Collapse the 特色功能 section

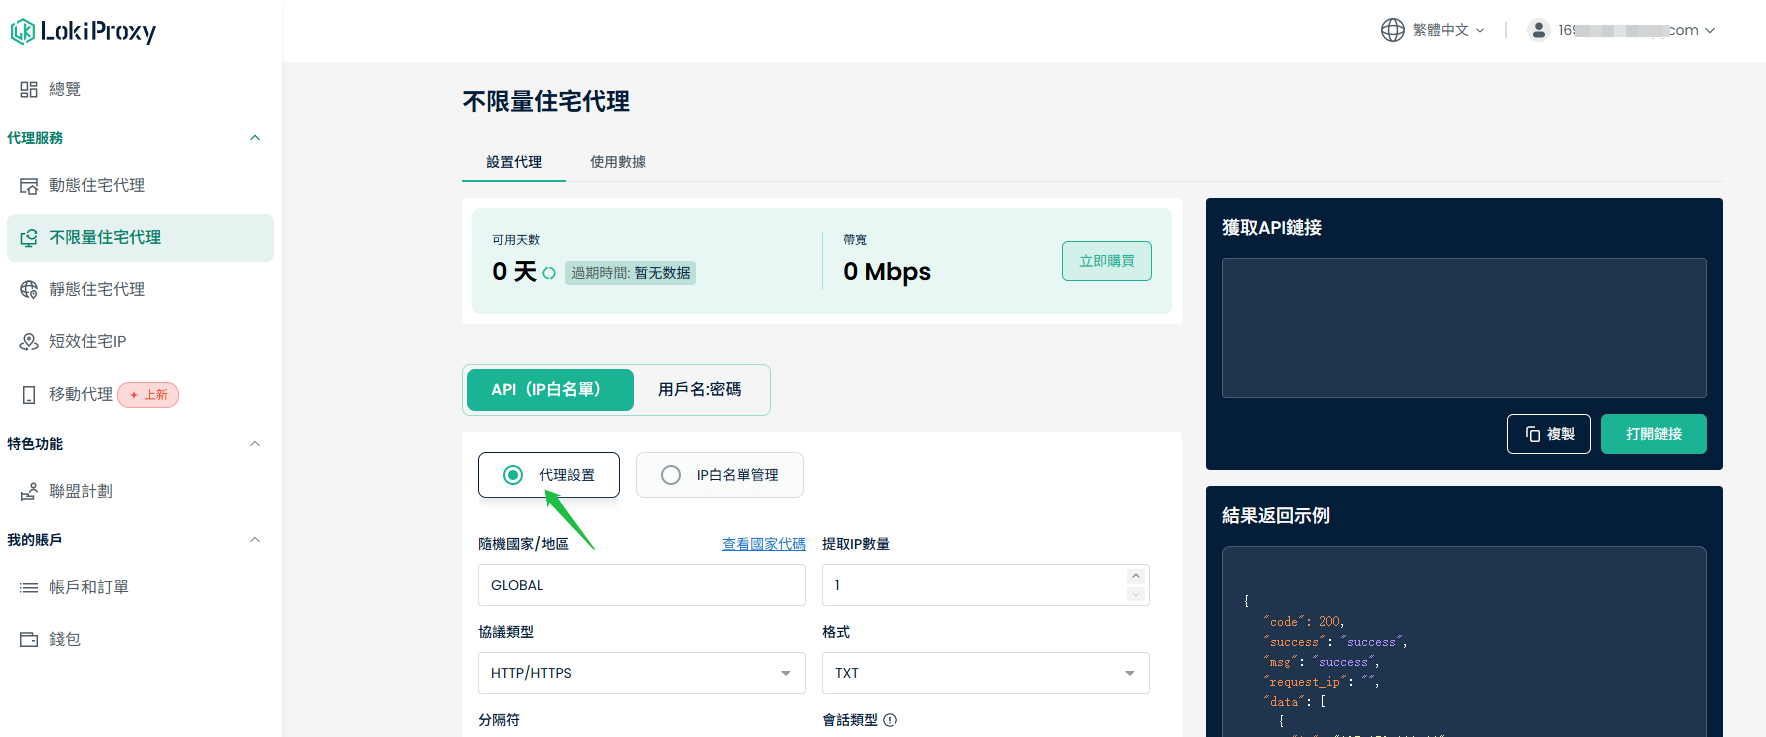(255, 444)
